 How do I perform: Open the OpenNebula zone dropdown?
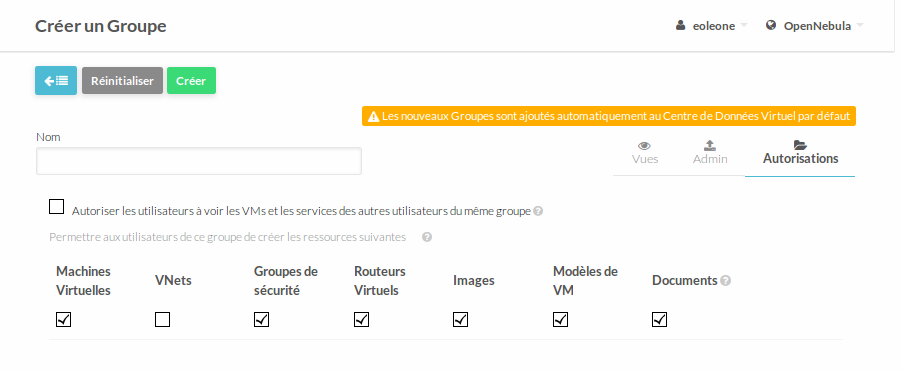[815, 26]
